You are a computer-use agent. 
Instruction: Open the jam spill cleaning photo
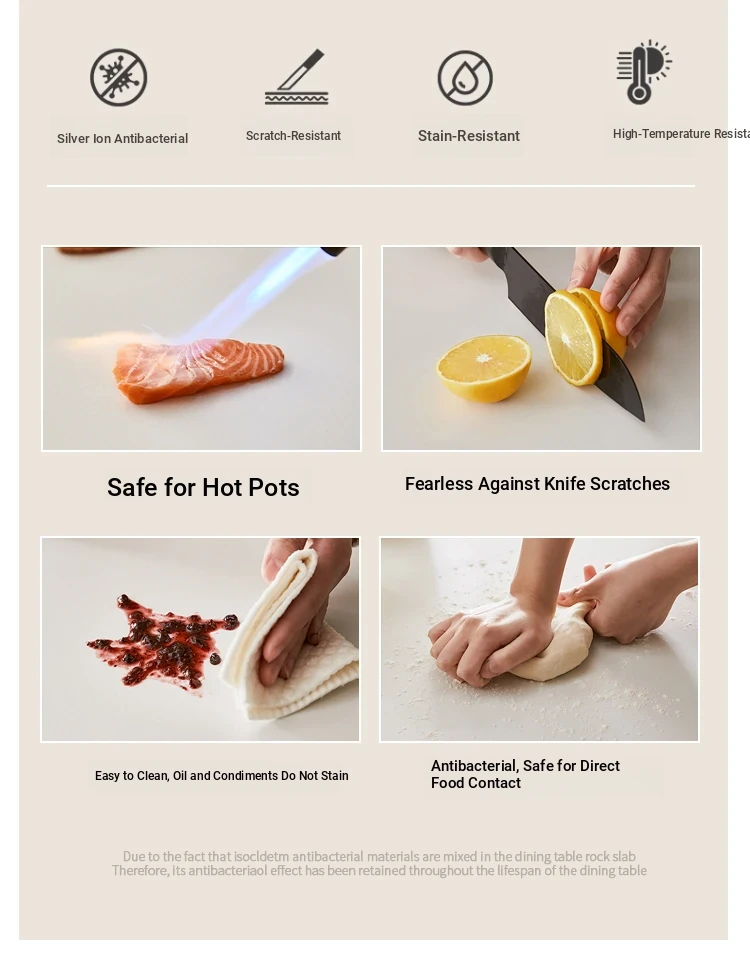pos(200,639)
